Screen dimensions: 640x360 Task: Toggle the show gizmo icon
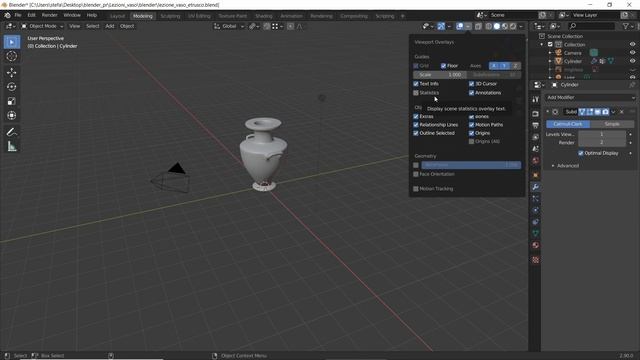pos(441,27)
